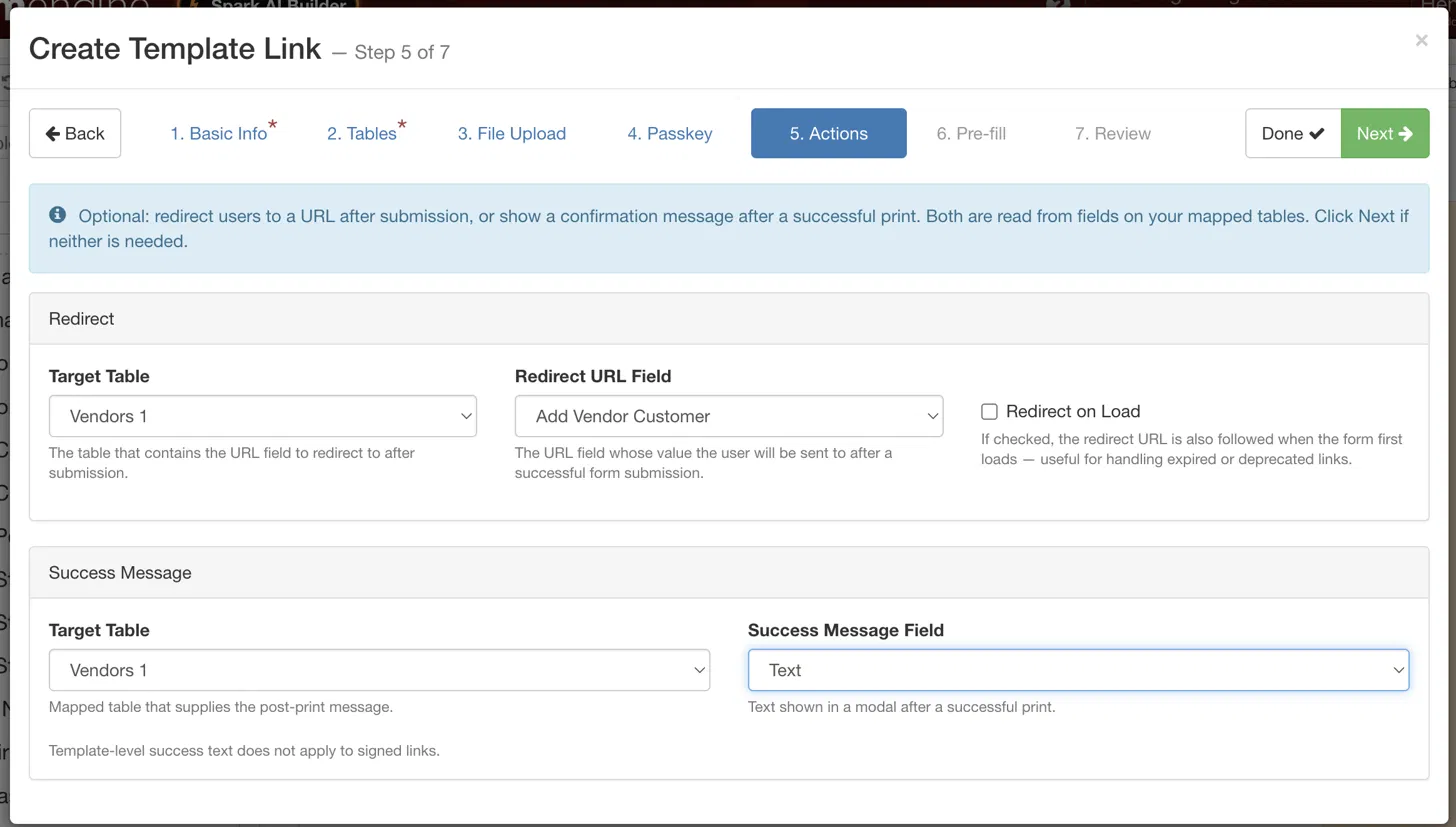Expand the Success Message Field dropdown
The height and width of the screenshot is (827, 1456).
tap(1078, 670)
